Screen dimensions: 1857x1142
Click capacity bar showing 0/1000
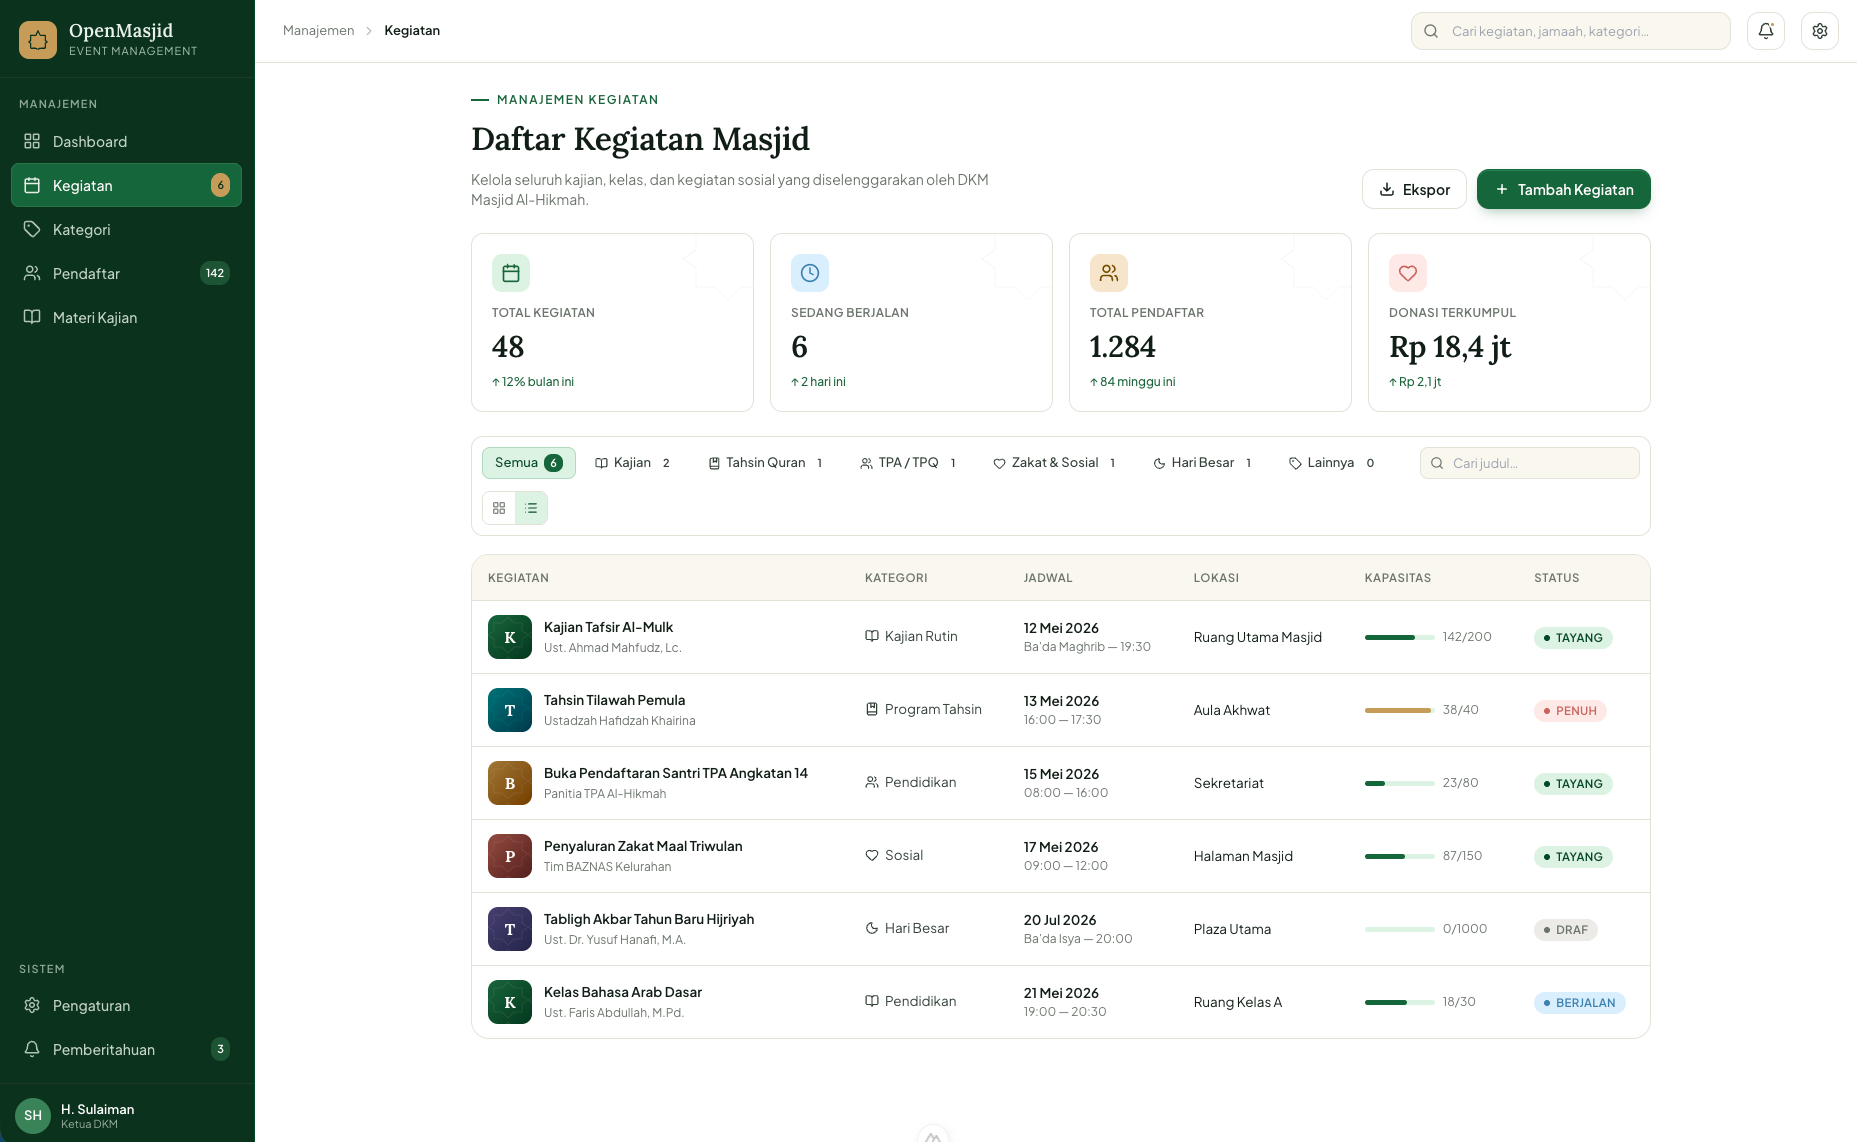[1400, 929]
